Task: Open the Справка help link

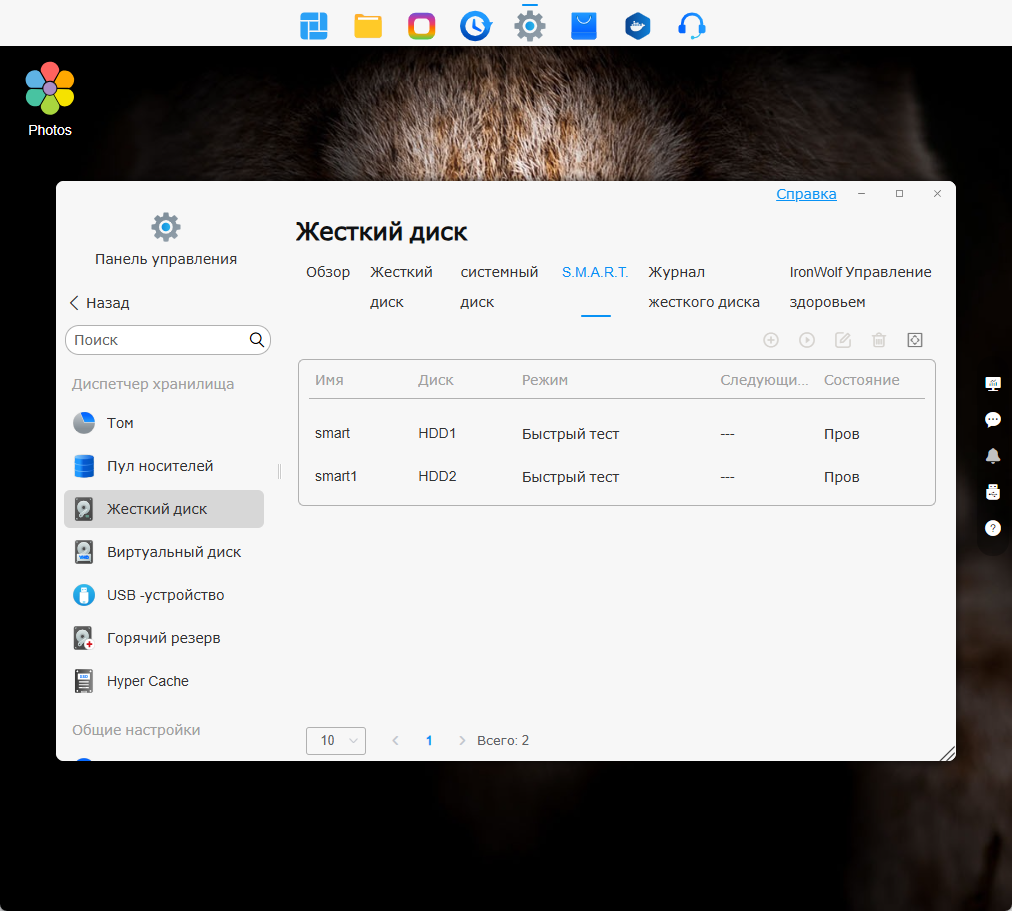Action: tap(806, 194)
